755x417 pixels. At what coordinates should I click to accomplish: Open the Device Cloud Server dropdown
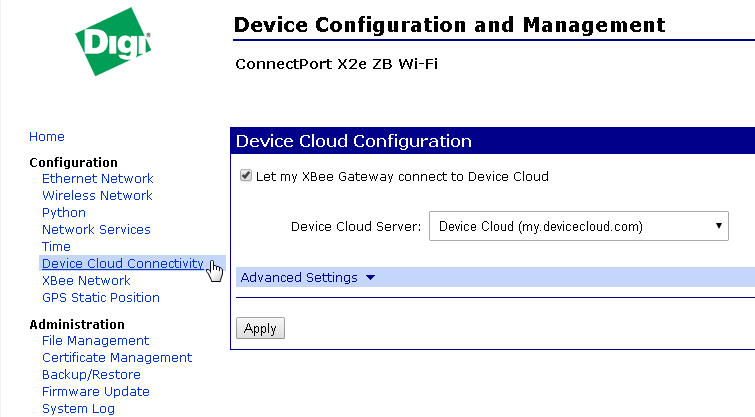click(x=578, y=227)
